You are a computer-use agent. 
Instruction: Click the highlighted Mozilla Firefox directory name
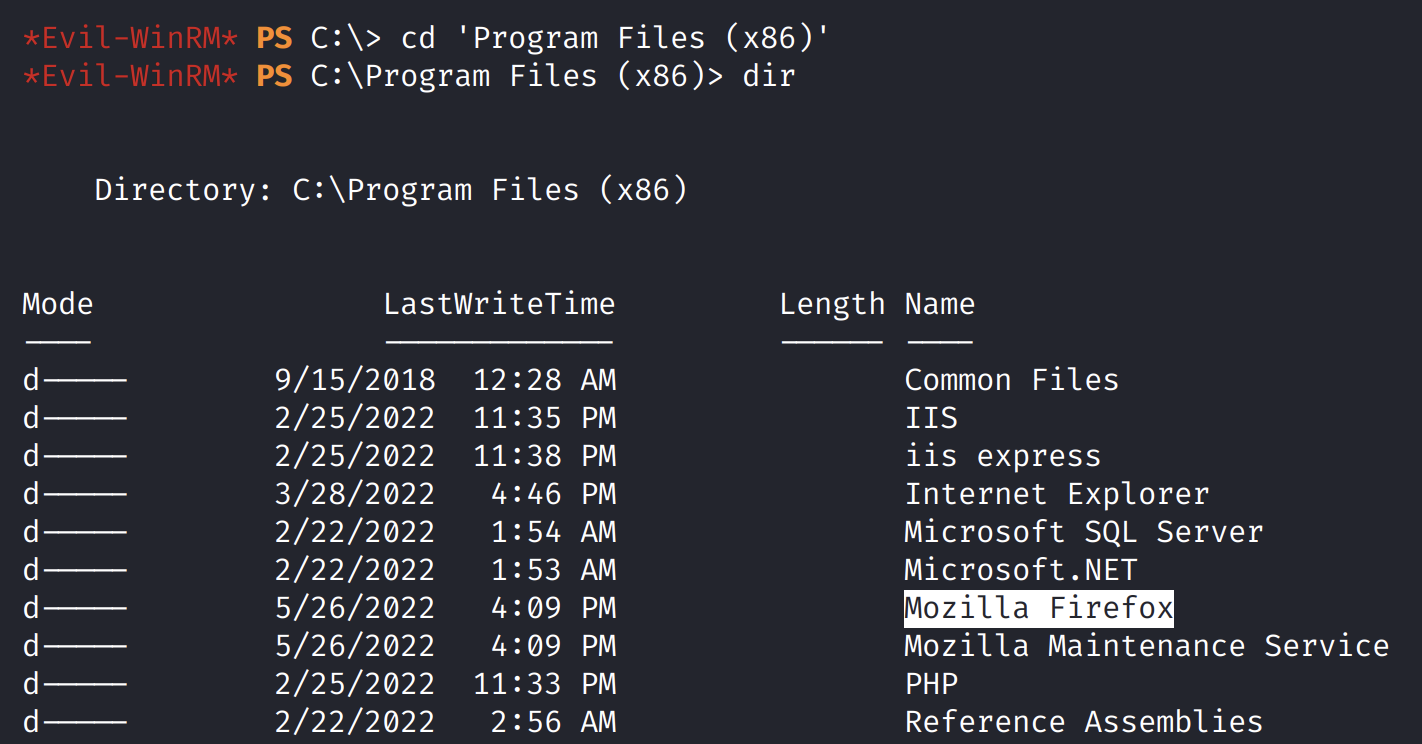(x=1038, y=608)
